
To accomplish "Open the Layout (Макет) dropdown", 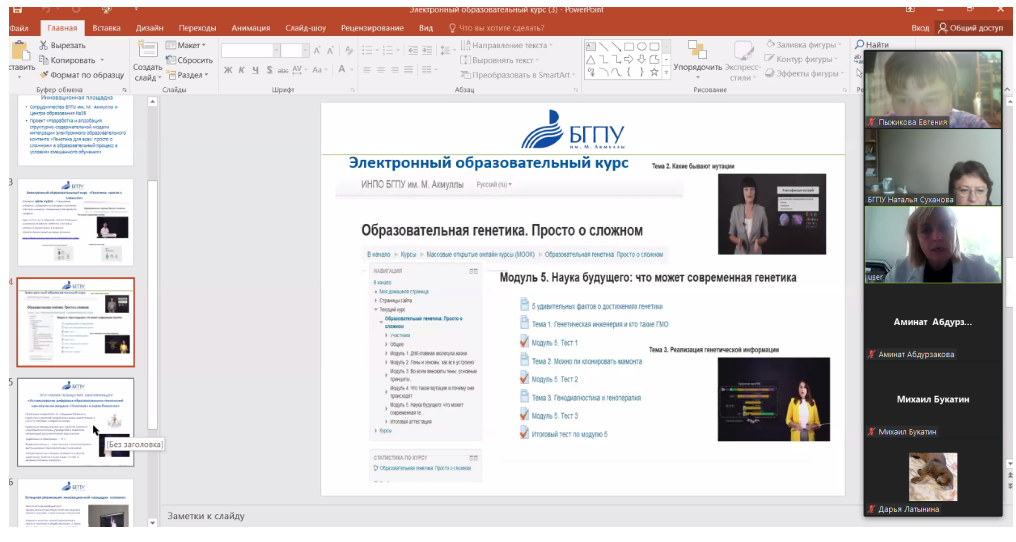I will pyautogui.click(x=188, y=45).
